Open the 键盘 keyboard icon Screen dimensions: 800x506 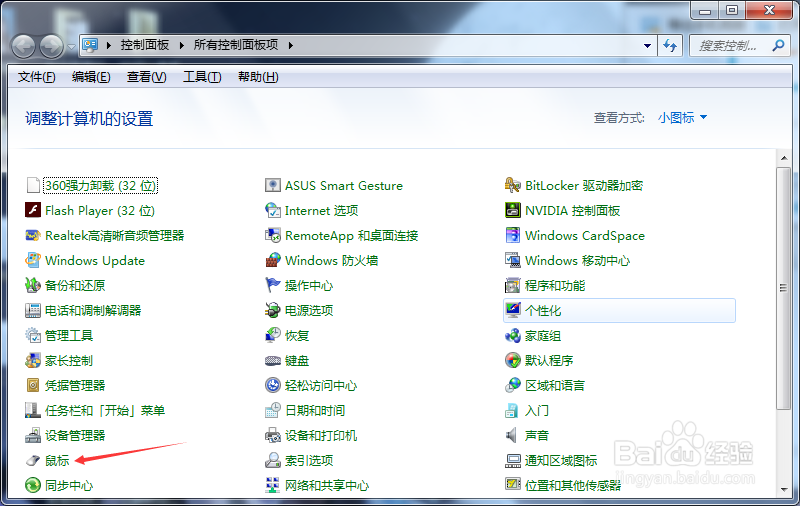[273, 361]
